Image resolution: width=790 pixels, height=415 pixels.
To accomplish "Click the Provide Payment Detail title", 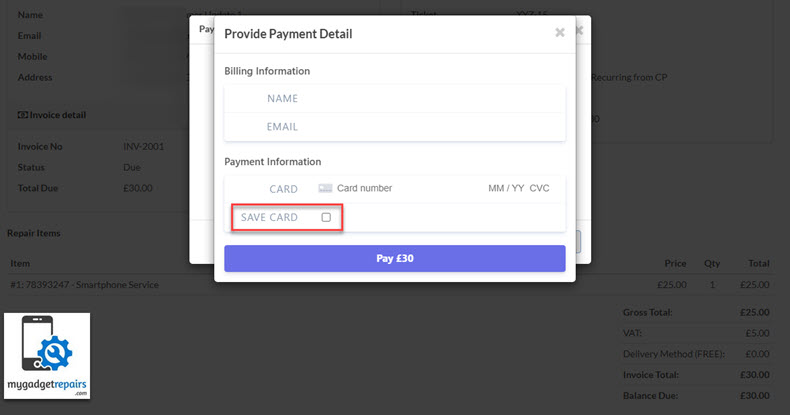I will (x=288, y=34).
